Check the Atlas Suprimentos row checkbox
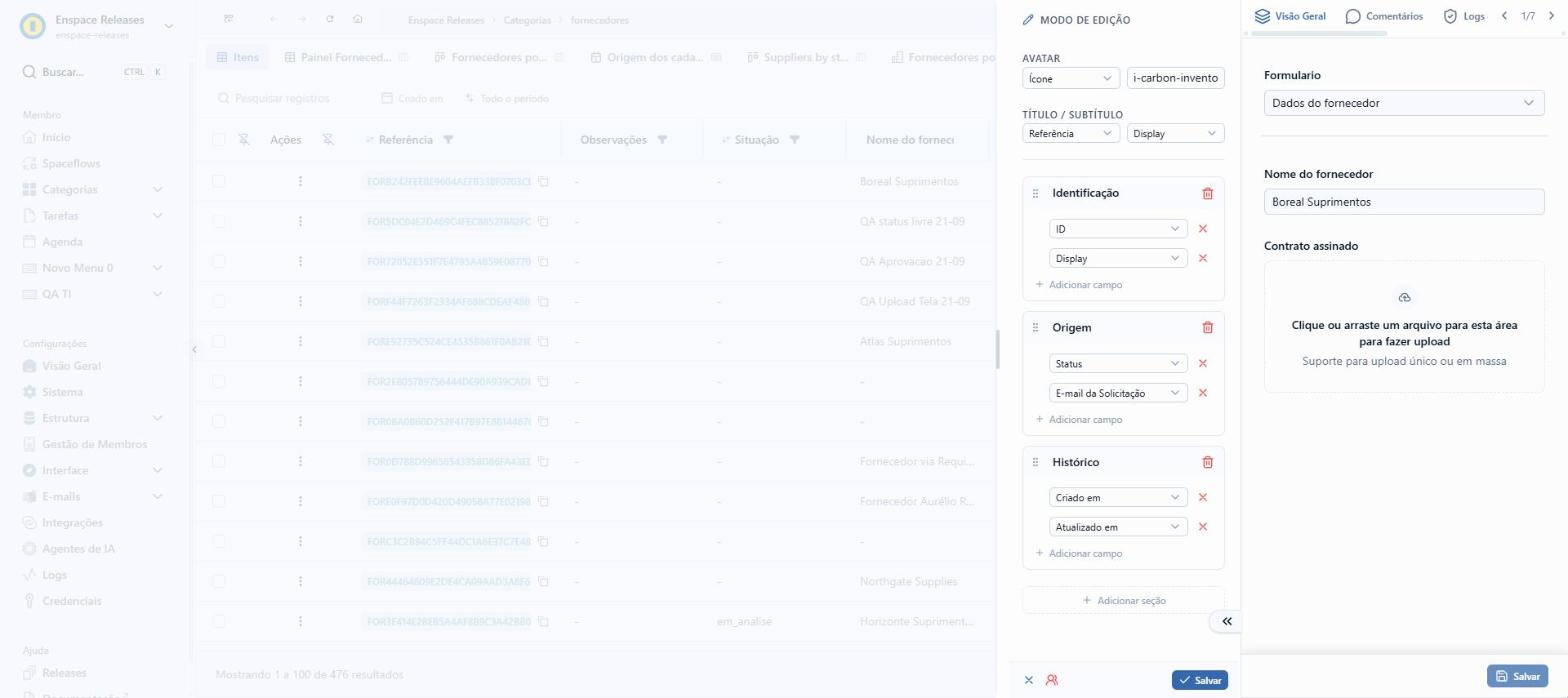This screenshot has height=698, width=1568. (x=219, y=341)
